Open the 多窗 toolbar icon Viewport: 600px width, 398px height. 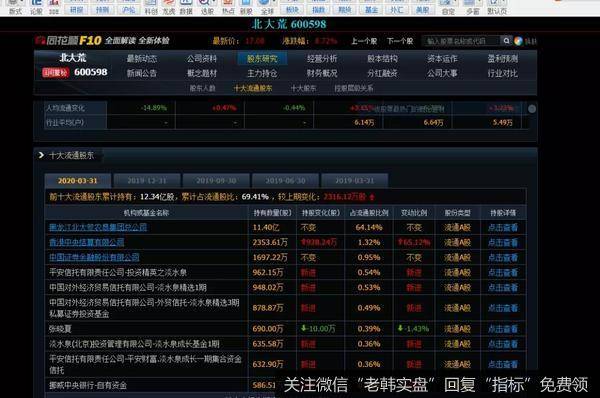473,7
